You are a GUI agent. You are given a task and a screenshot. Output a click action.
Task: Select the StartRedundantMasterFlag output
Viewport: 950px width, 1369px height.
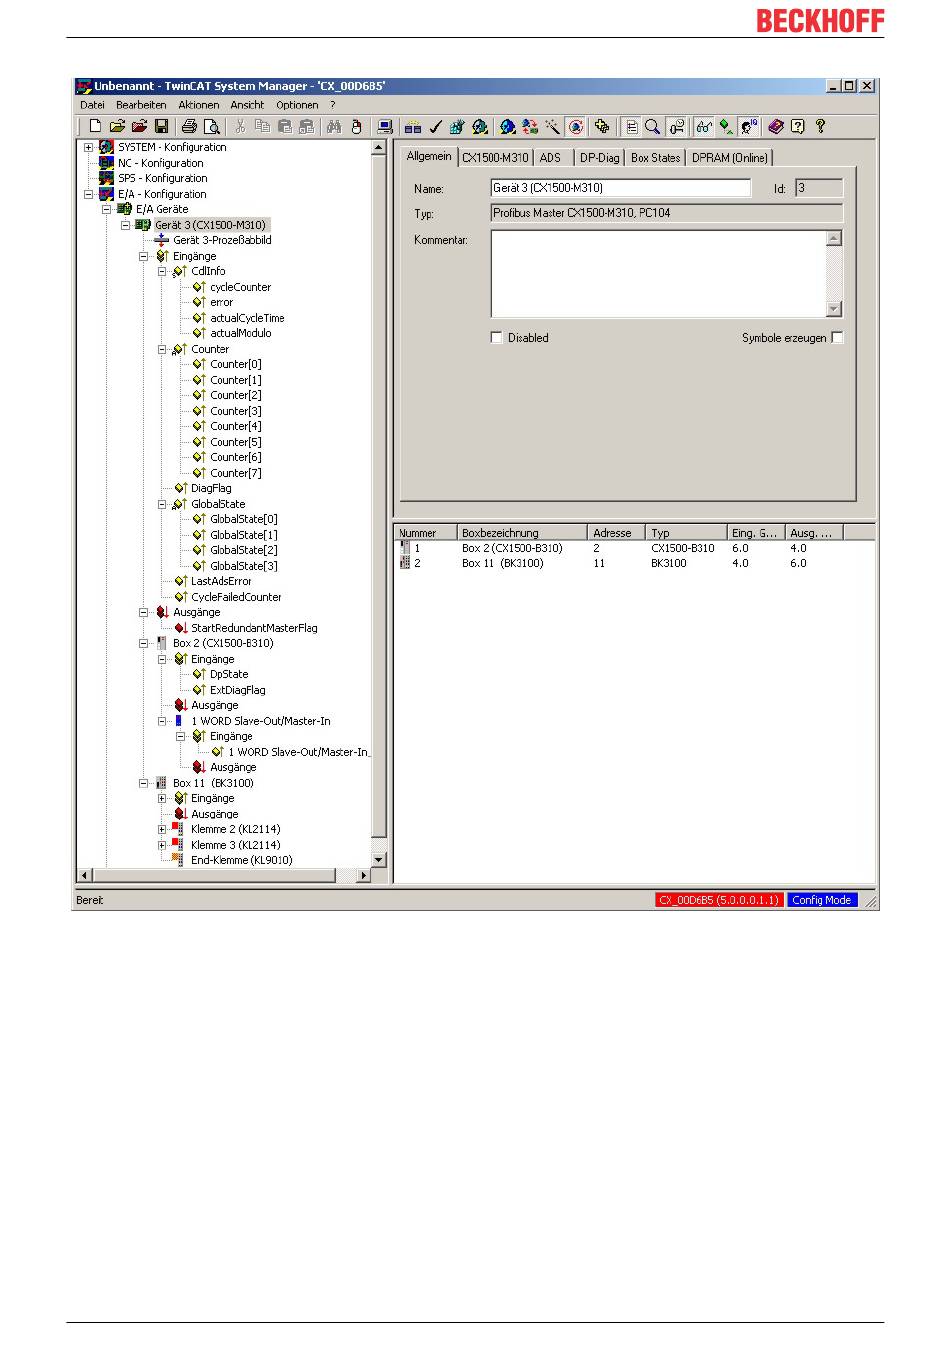(x=254, y=628)
